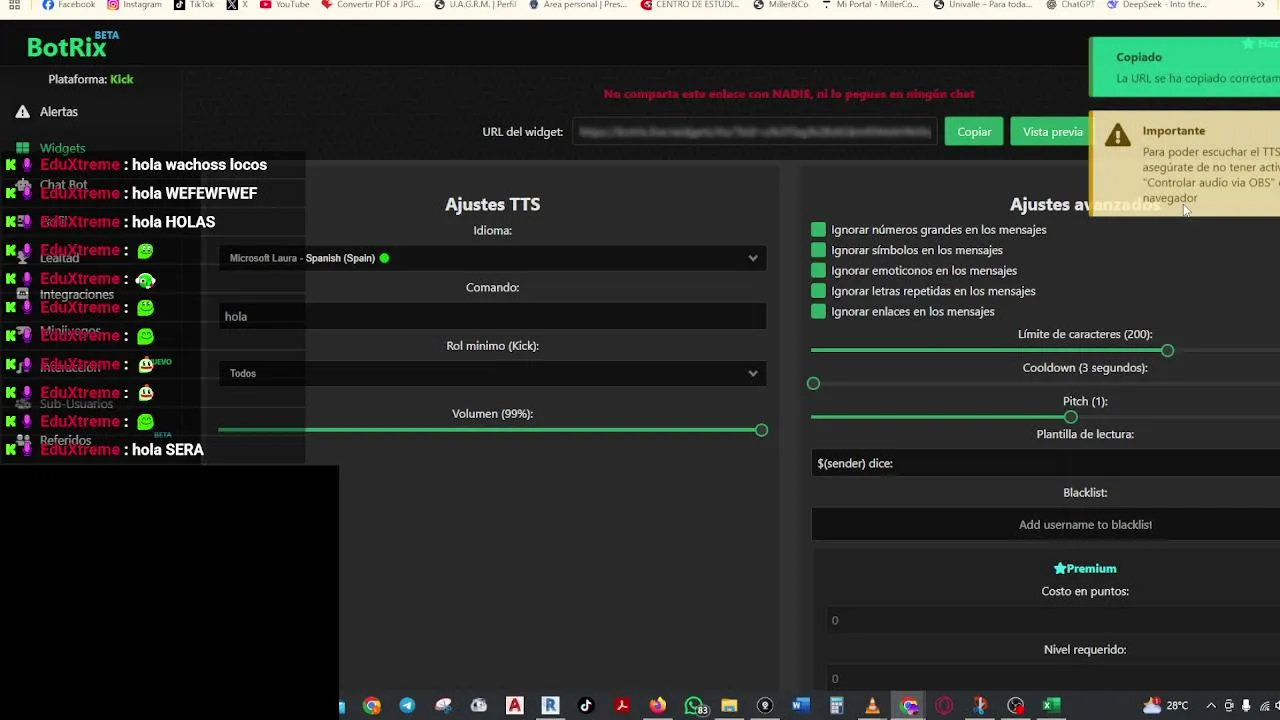
Task: Click the Add username to blacklist field
Action: pyautogui.click(x=1046, y=524)
